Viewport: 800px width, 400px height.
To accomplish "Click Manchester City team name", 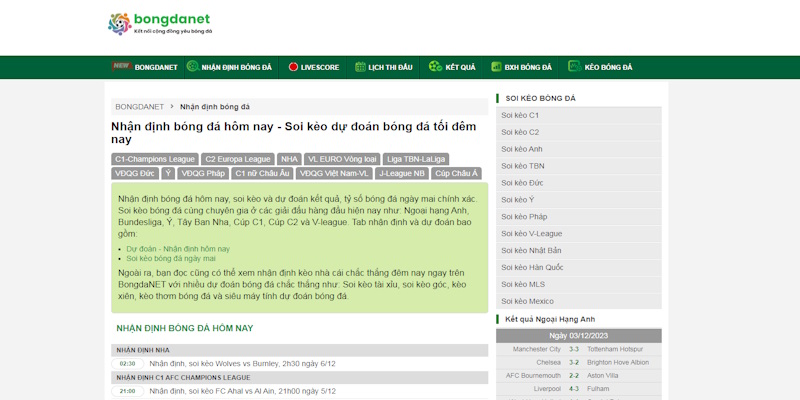I will (537, 349).
